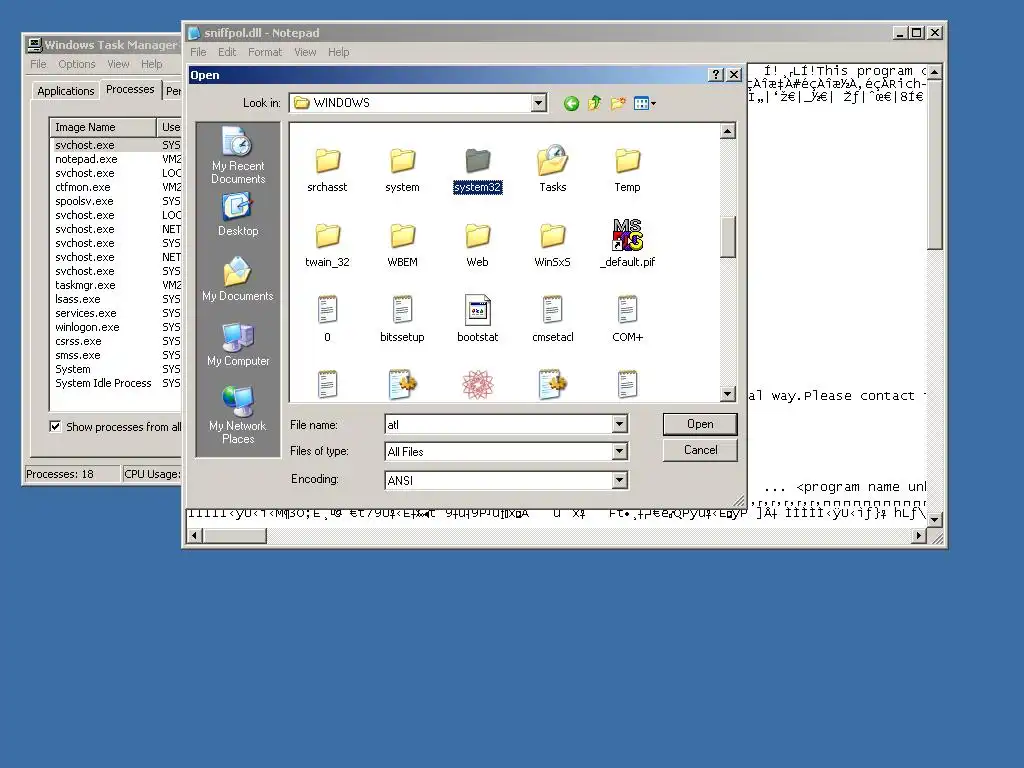
Task: Click Notepad vertical scrollbar down arrow
Action: click(x=935, y=520)
